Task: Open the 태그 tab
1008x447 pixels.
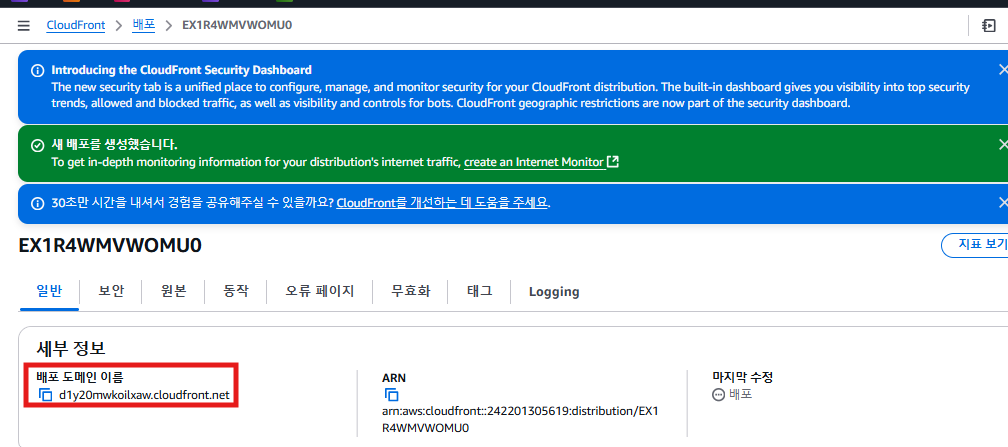Action: tap(480, 291)
